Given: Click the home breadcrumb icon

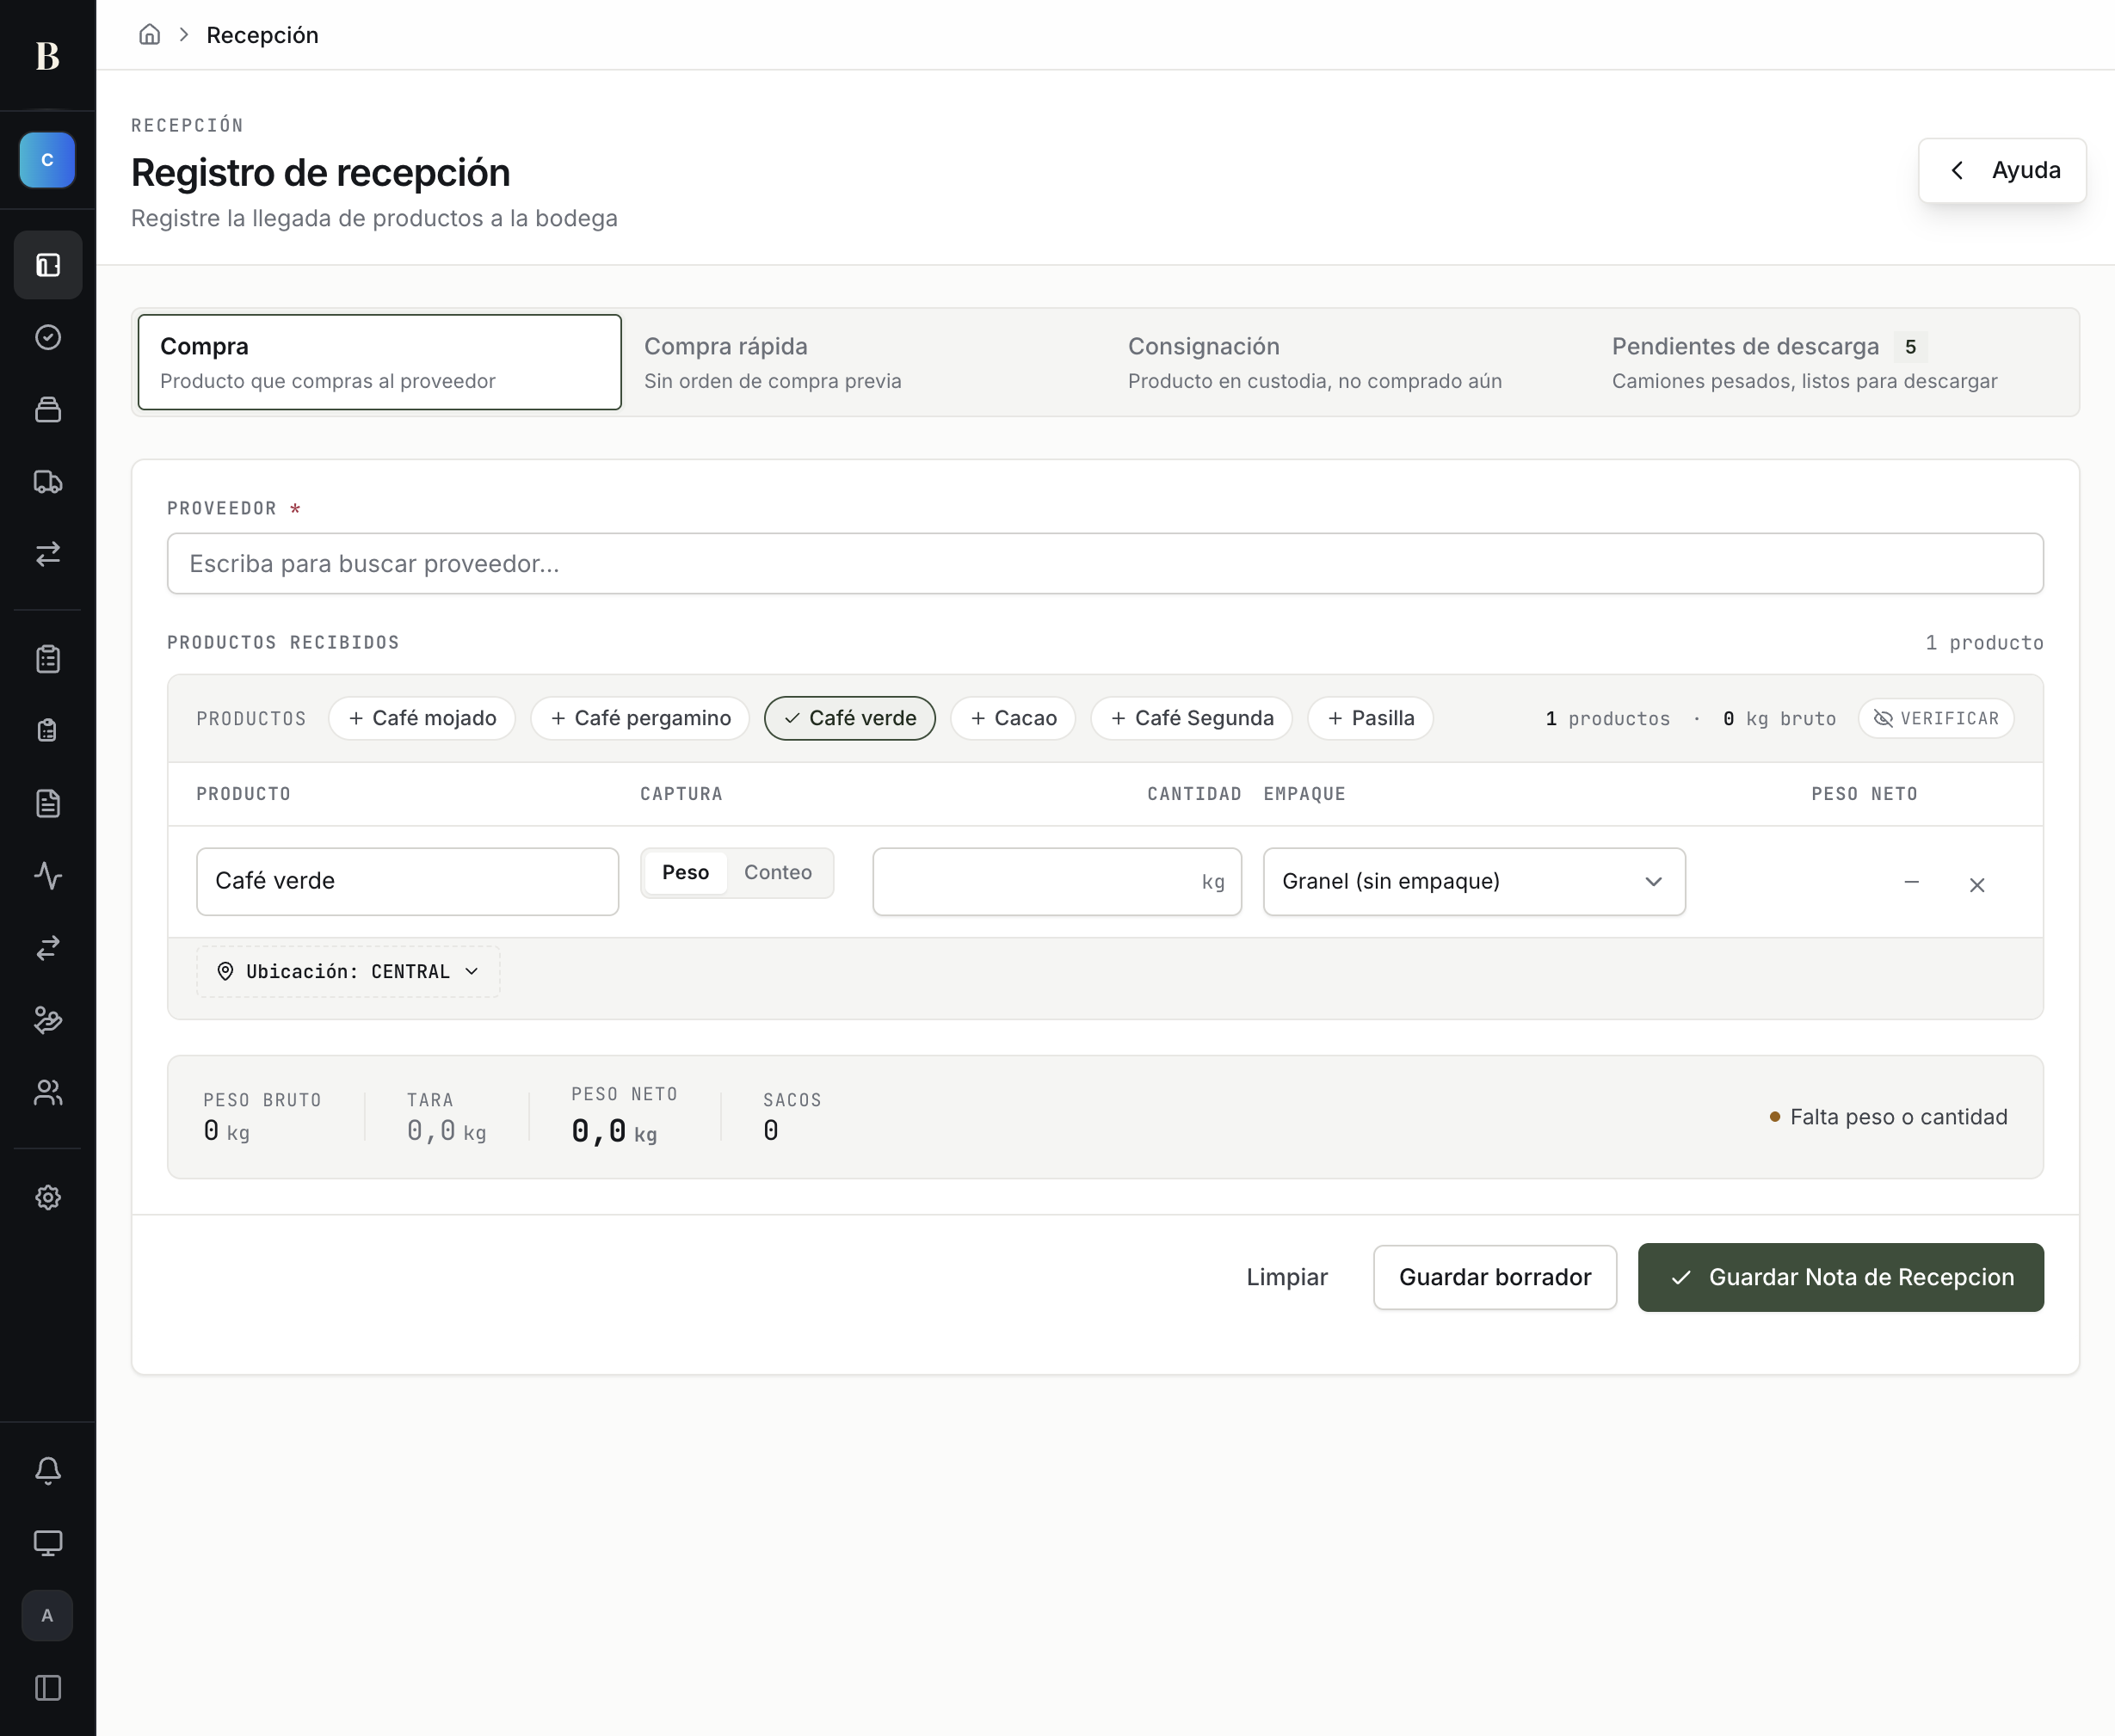Looking at the screenshot, I should pyautogui.click(x=149, y=35).
